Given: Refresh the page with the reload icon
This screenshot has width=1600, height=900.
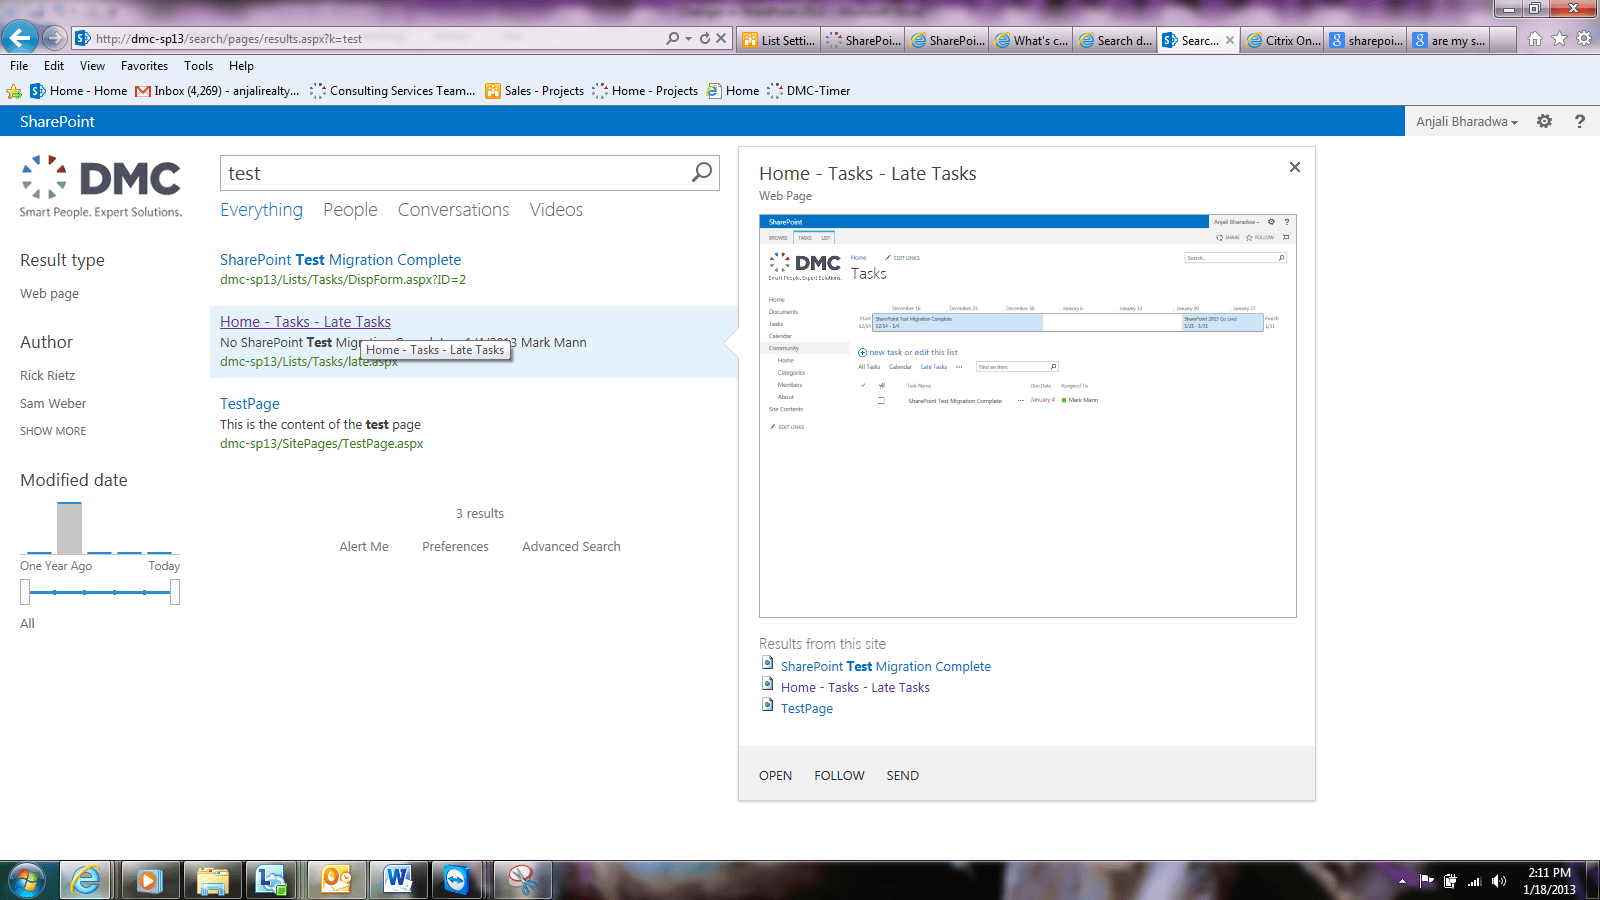Looking at the screenshot, I should click(704, 38).
